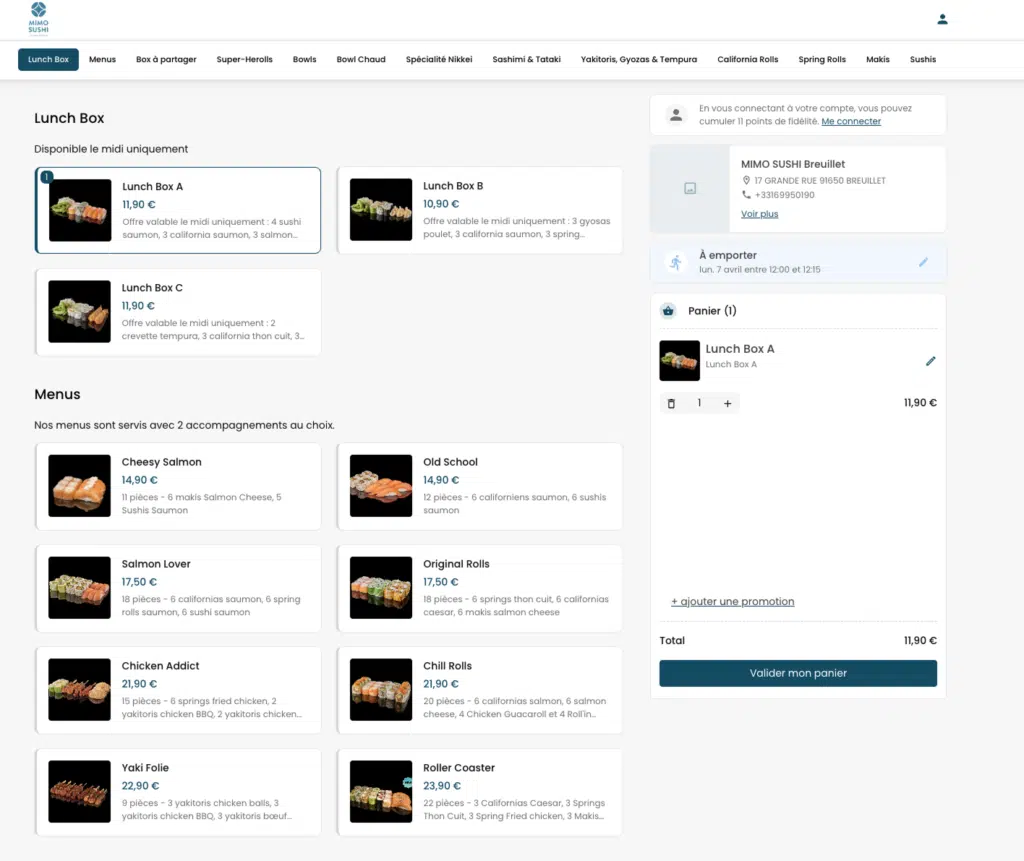Open the Roller Coaster menu thumbnail
This screenshot has height=861, width=1024.
click(381, 792)
